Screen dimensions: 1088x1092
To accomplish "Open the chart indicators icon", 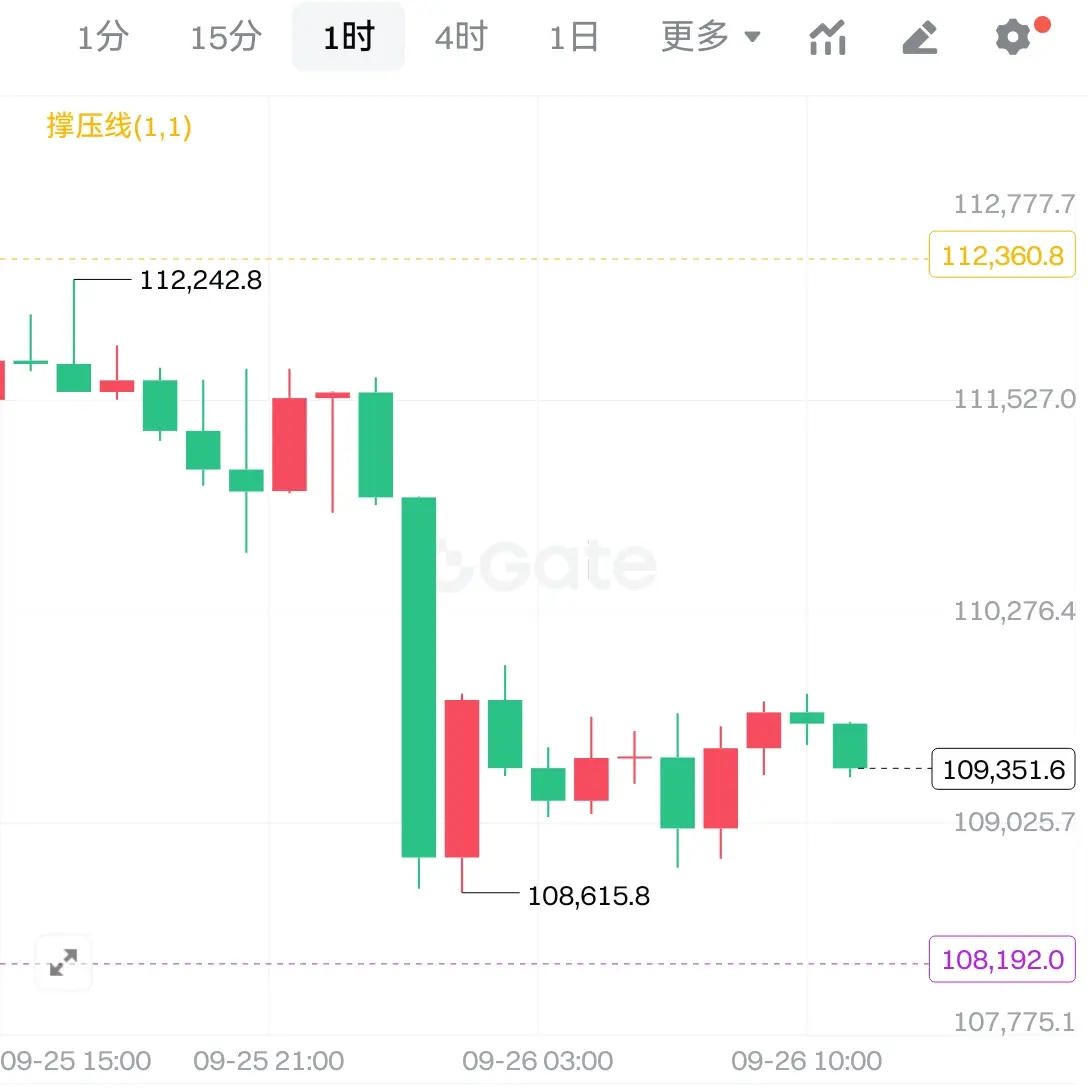I will click(x=827, y=38).
